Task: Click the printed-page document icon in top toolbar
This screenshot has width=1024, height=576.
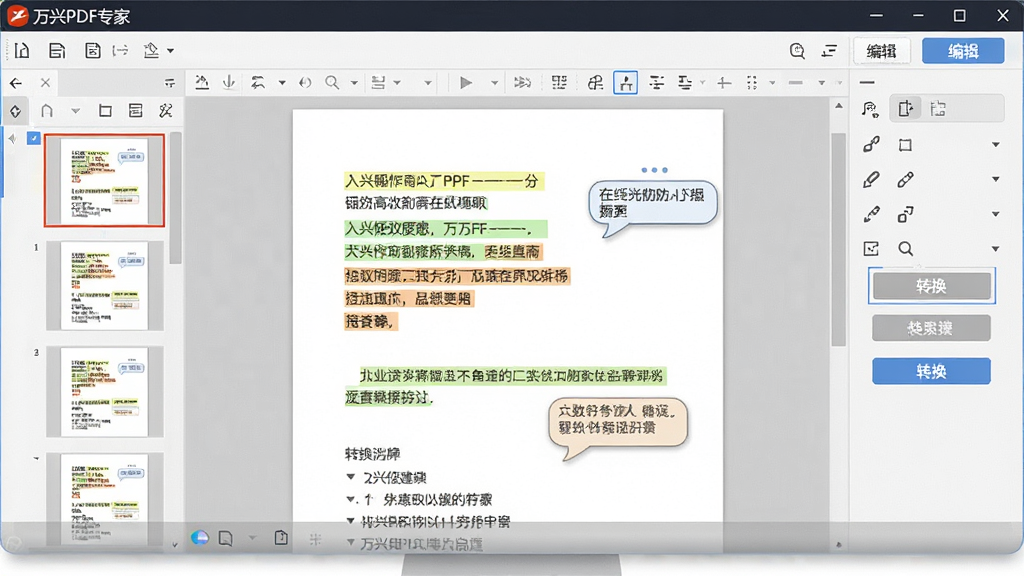Action: pyautogui.click(x=57, y=50)
